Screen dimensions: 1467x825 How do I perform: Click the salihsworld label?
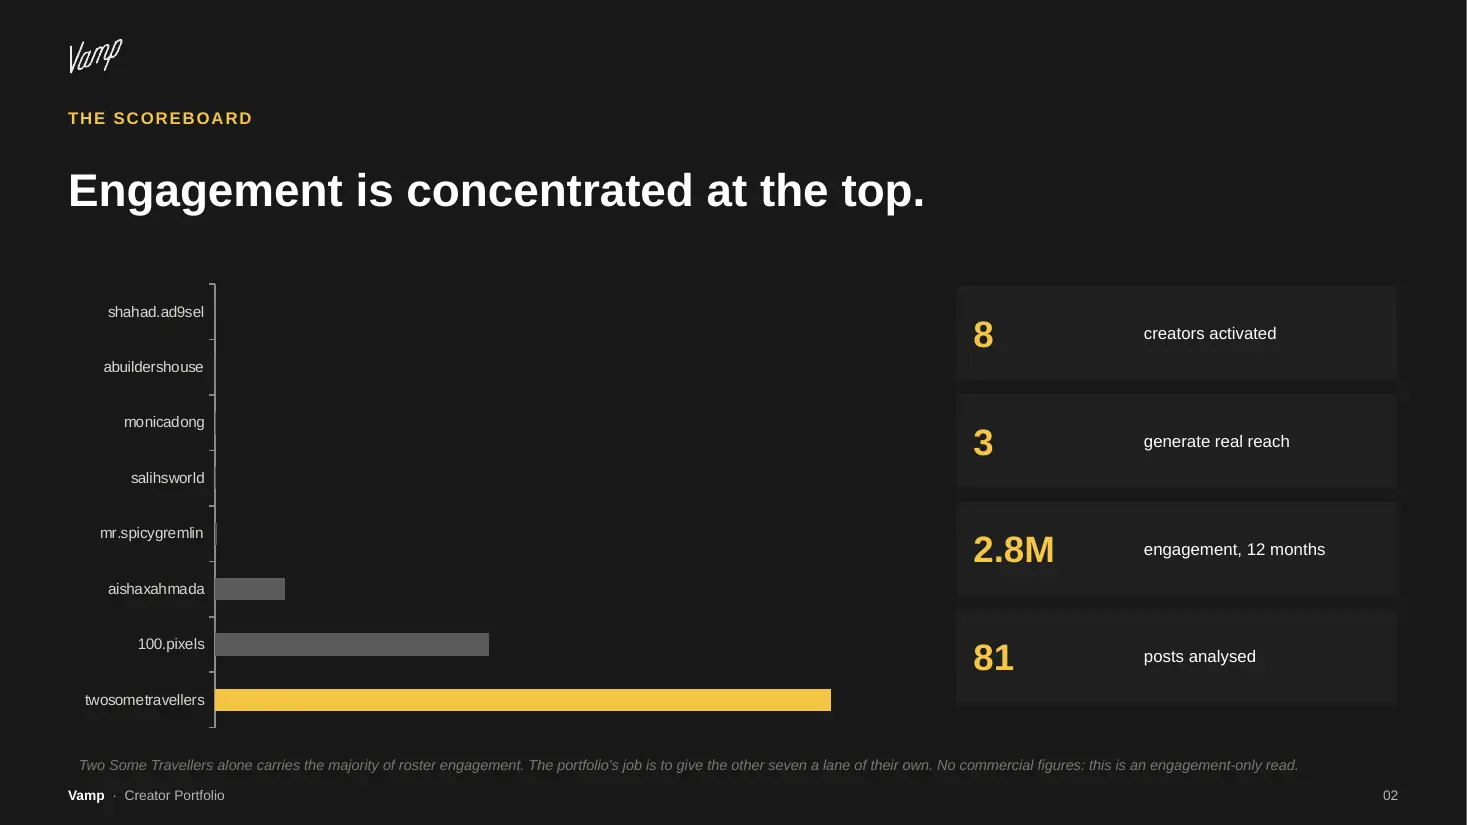click(x=167, y=478)
